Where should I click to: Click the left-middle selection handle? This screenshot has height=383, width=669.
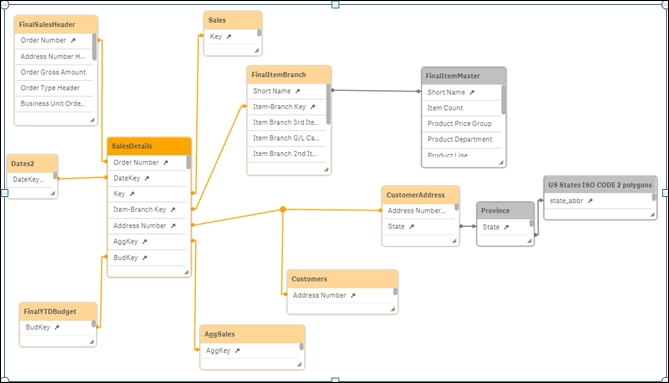click(x=5, y=193)
